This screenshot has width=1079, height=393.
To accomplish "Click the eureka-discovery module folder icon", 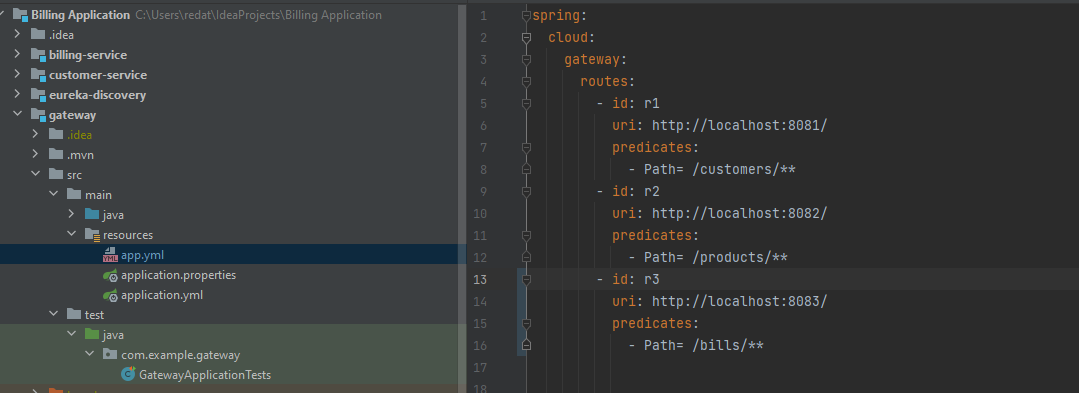I will [x=39, y=96].
